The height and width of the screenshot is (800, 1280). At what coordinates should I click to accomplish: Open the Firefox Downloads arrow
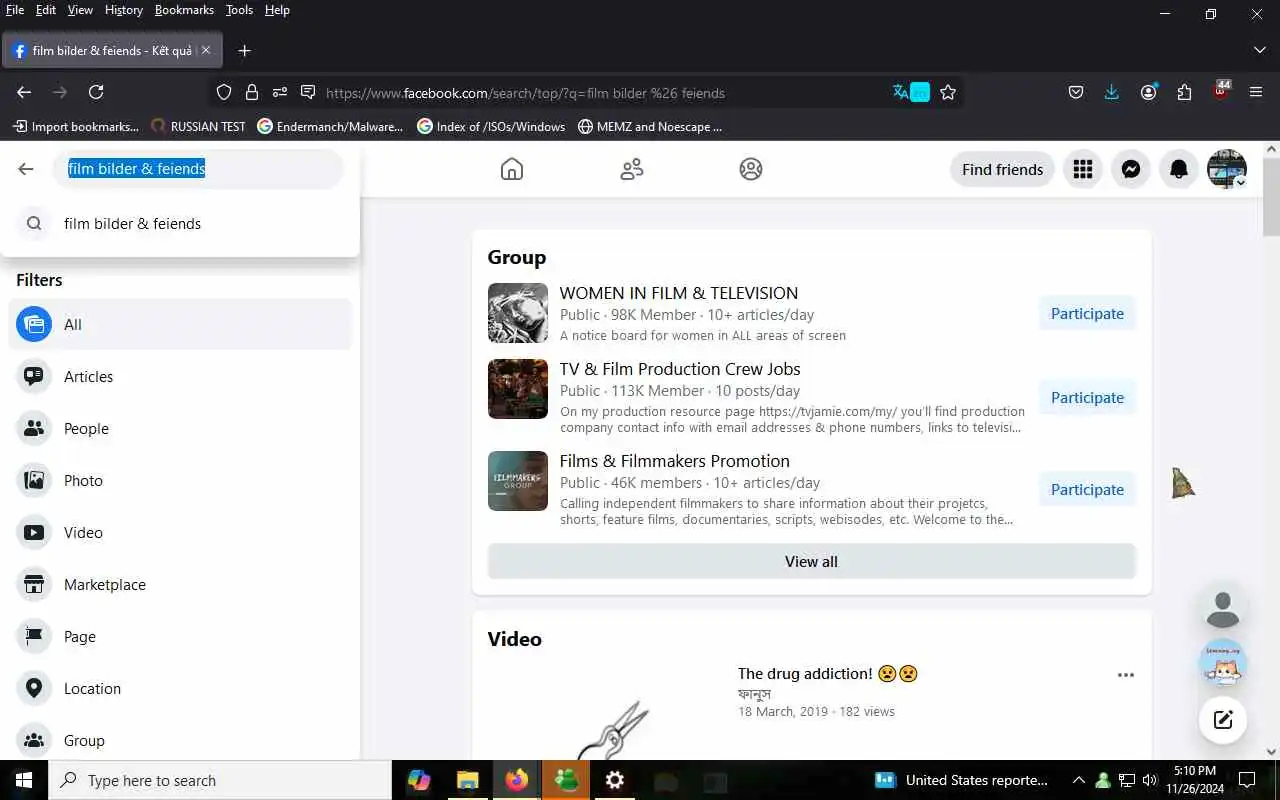[x=1112, y=92]
